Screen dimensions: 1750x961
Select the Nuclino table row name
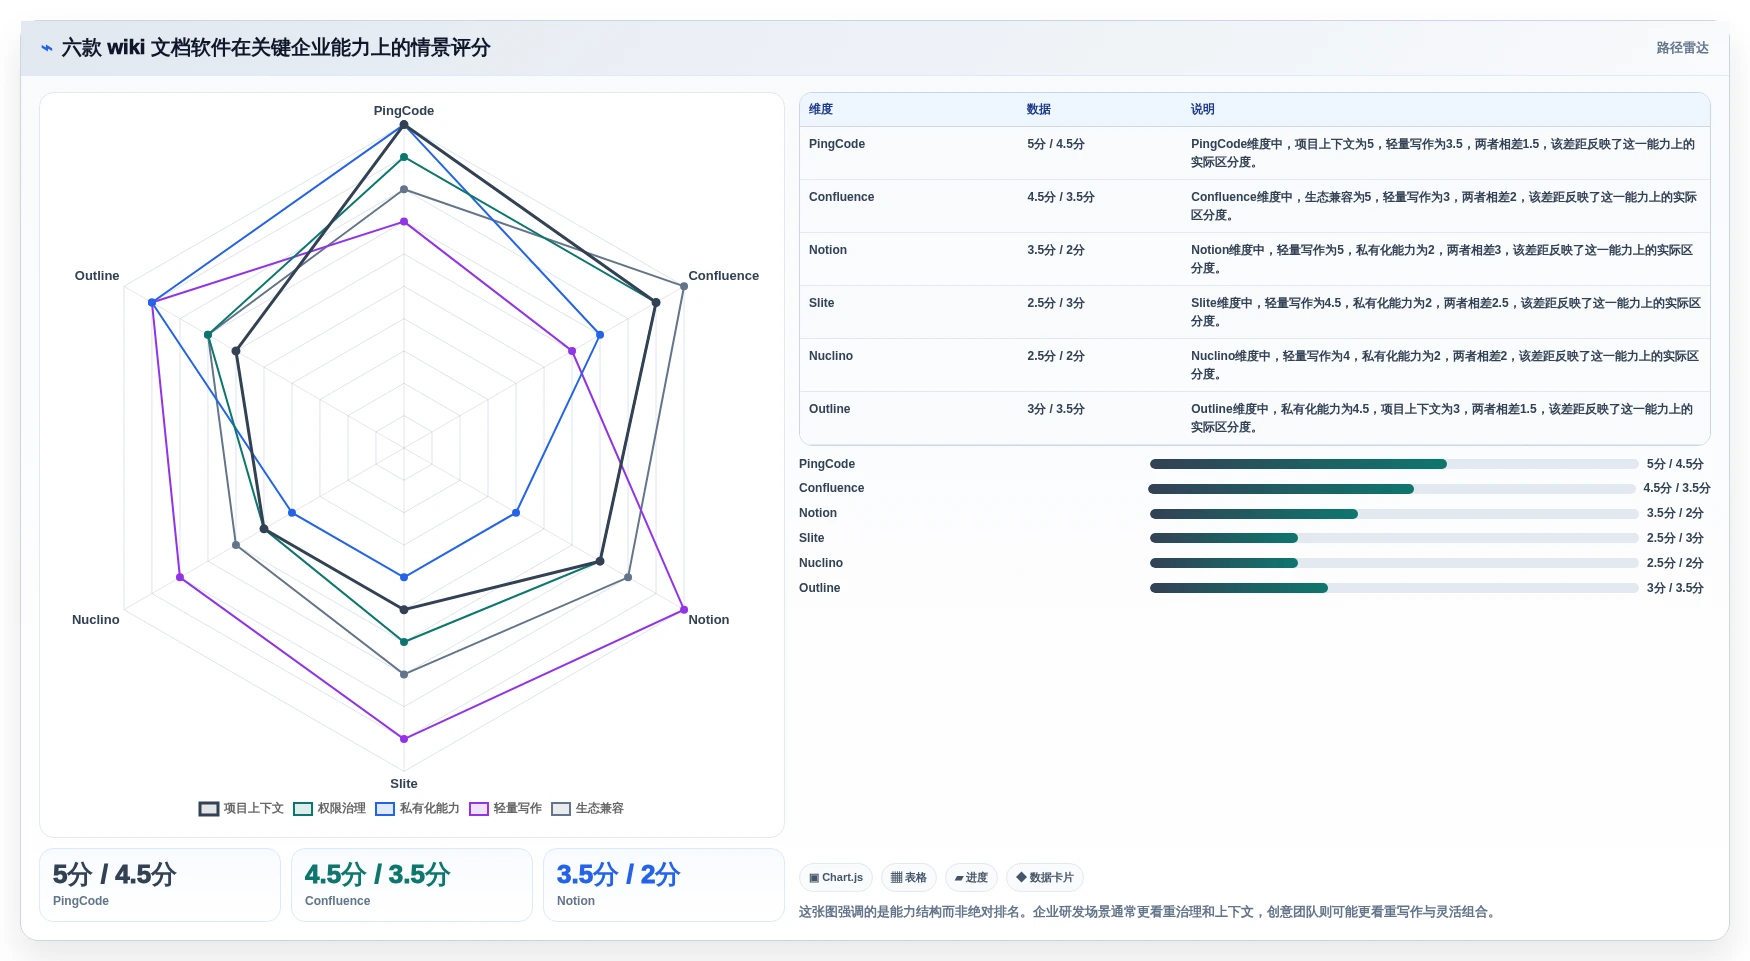click(x=831, y=356)
